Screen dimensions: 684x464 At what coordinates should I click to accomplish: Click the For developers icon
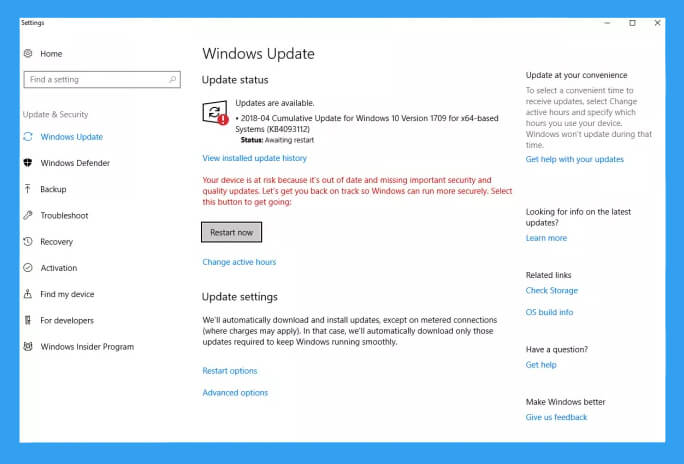(28, 320)
